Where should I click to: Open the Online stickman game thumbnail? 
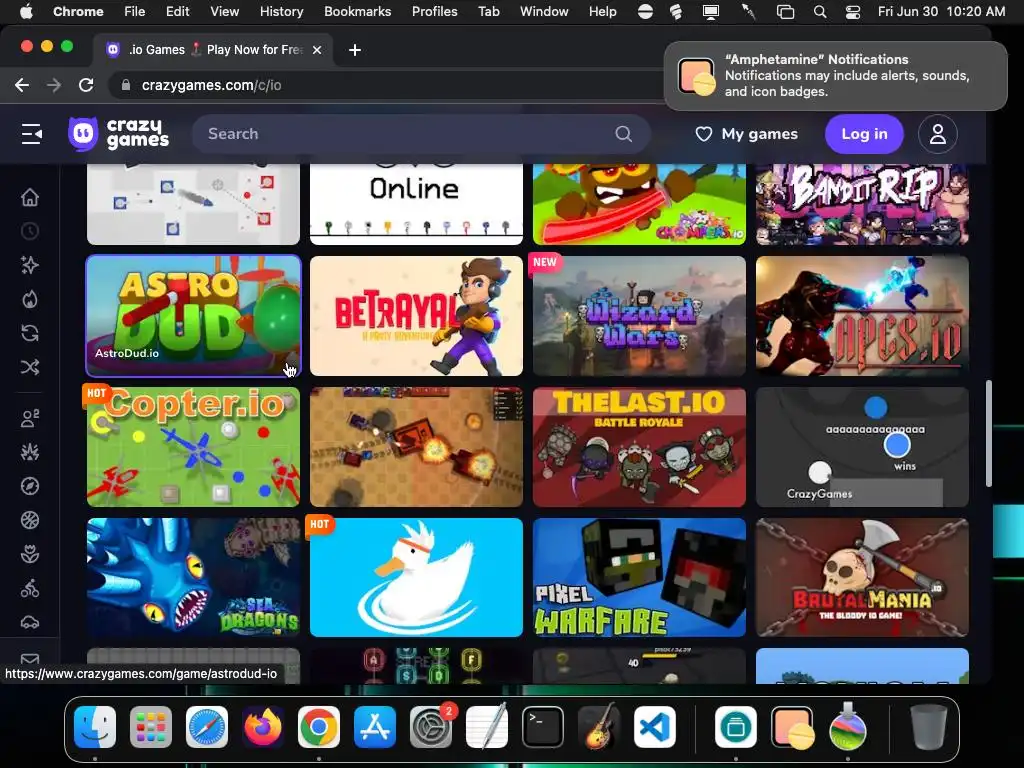[416, 204]
